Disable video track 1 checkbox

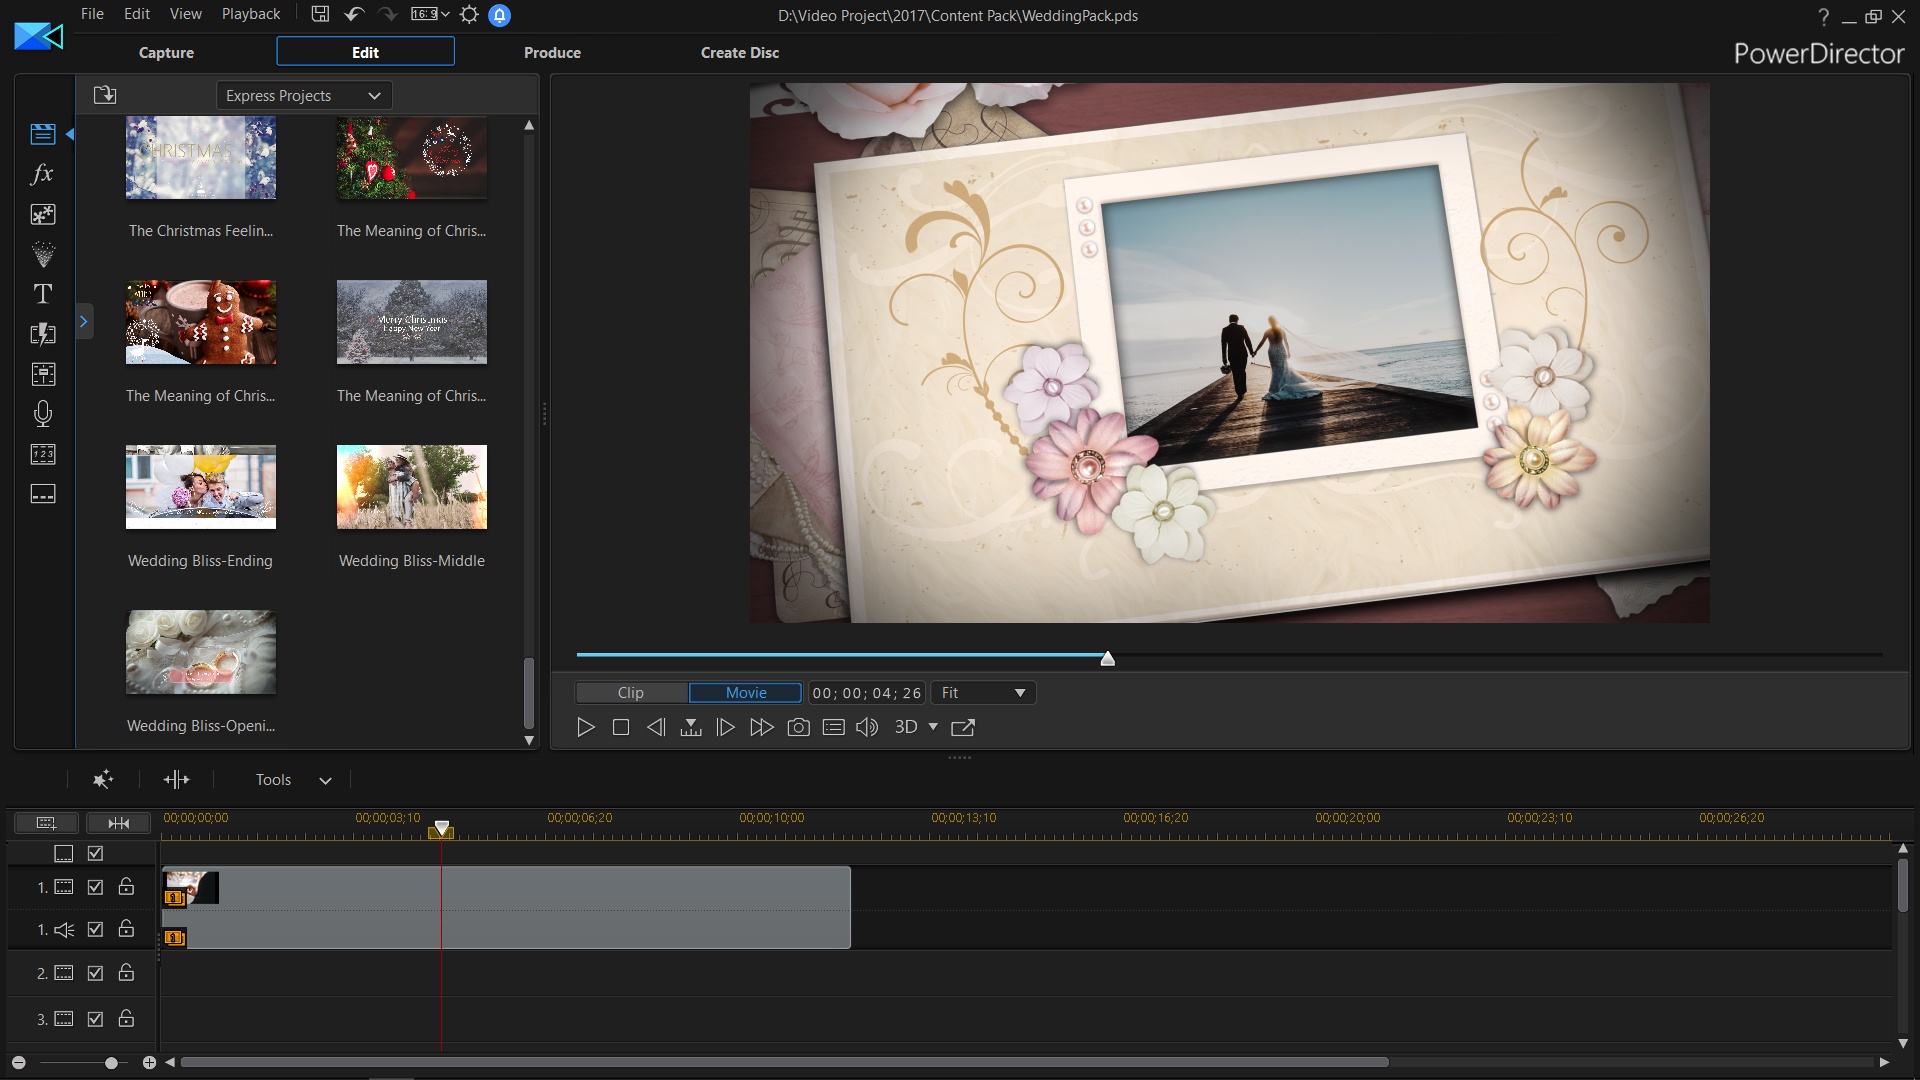[95, 887]
